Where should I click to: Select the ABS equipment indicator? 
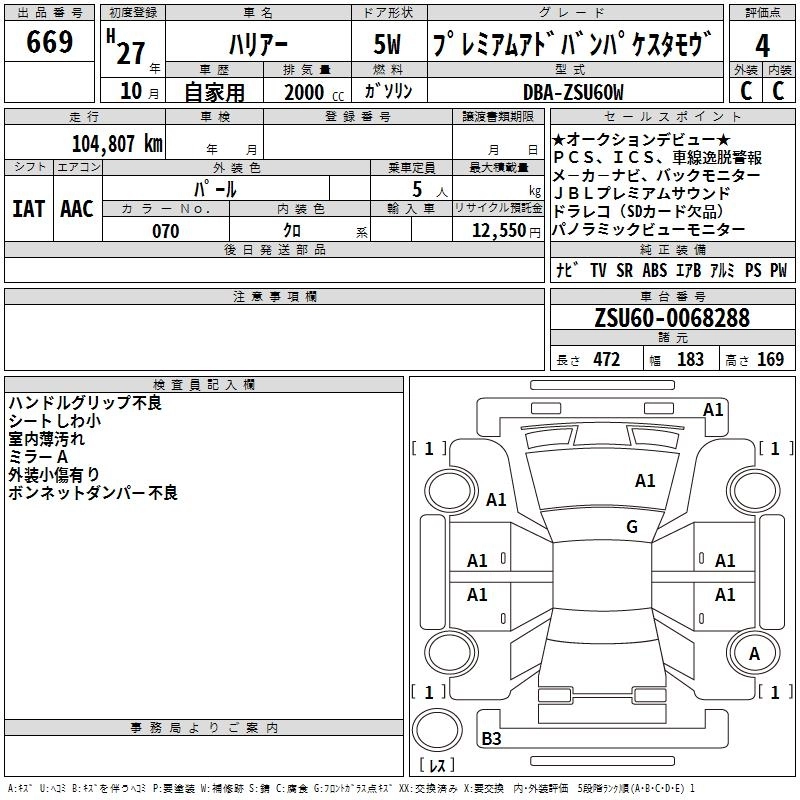654,270
